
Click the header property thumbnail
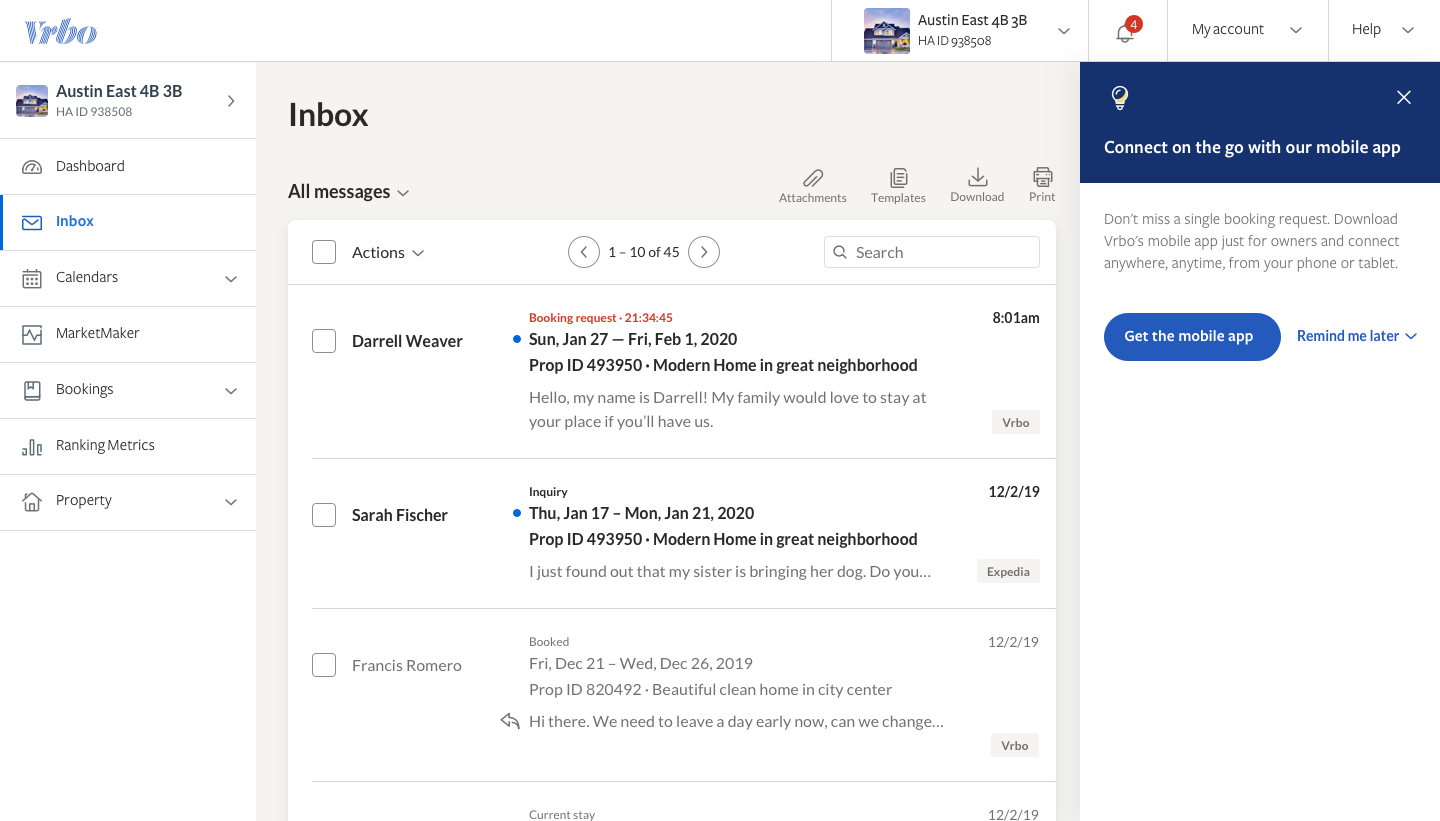[887, 31]
